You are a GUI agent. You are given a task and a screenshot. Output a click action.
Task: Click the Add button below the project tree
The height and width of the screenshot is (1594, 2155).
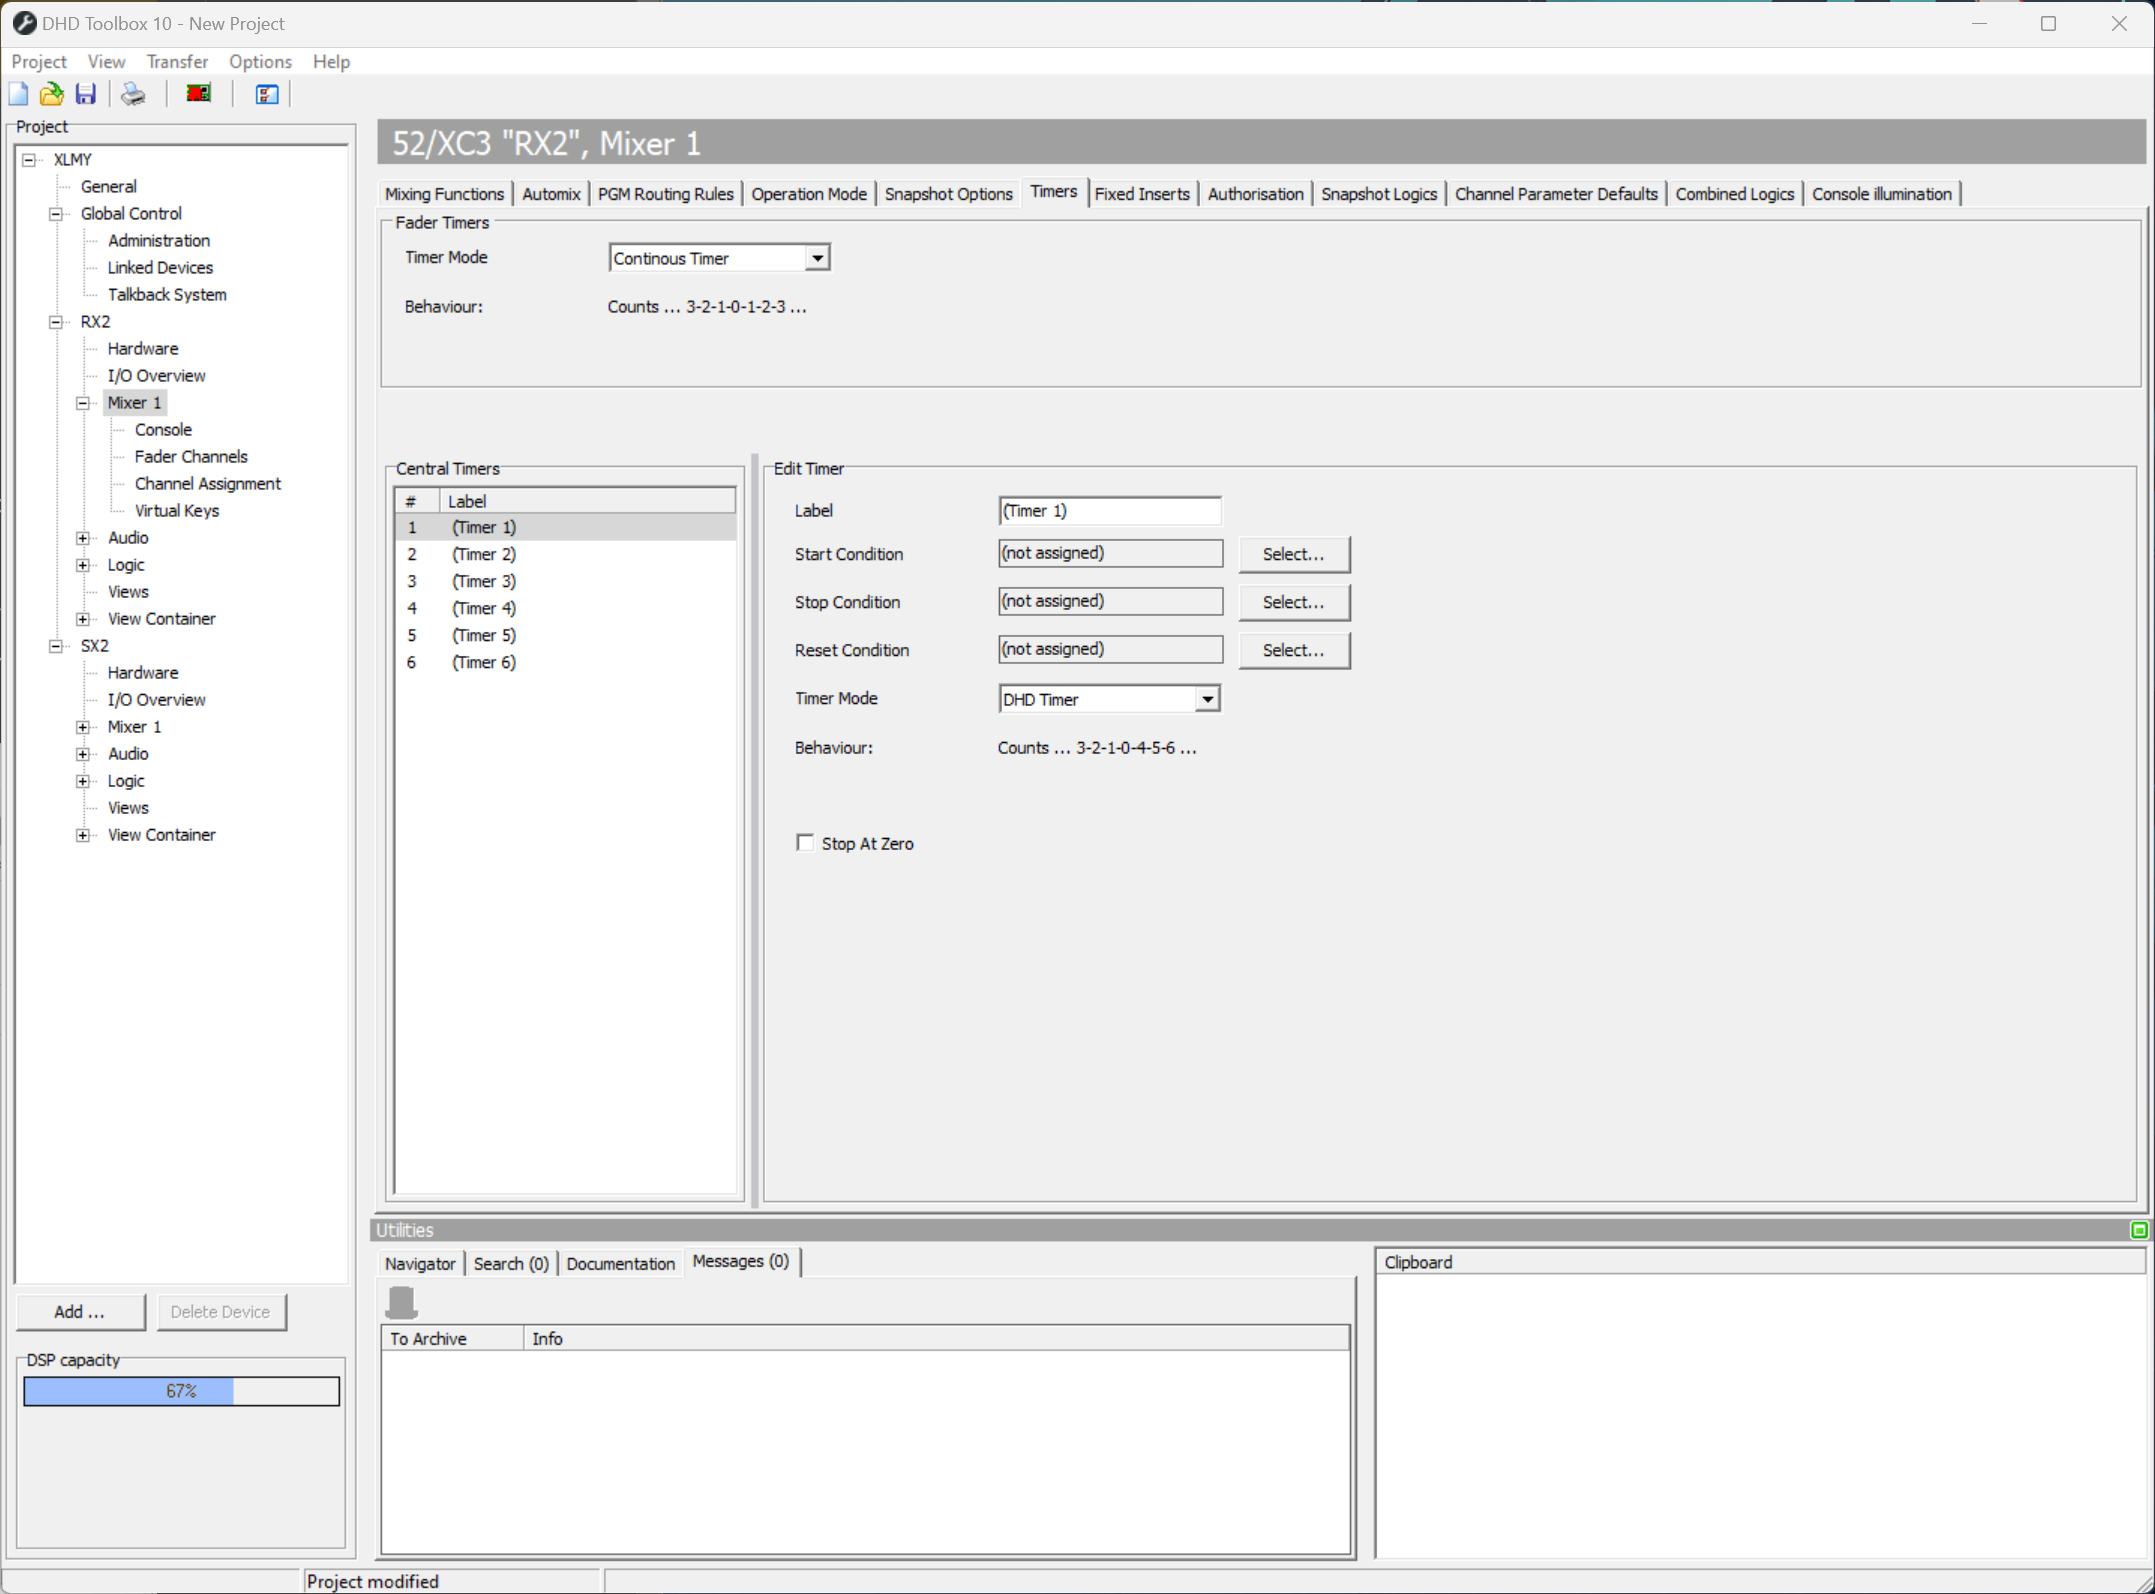(81, 1311)
